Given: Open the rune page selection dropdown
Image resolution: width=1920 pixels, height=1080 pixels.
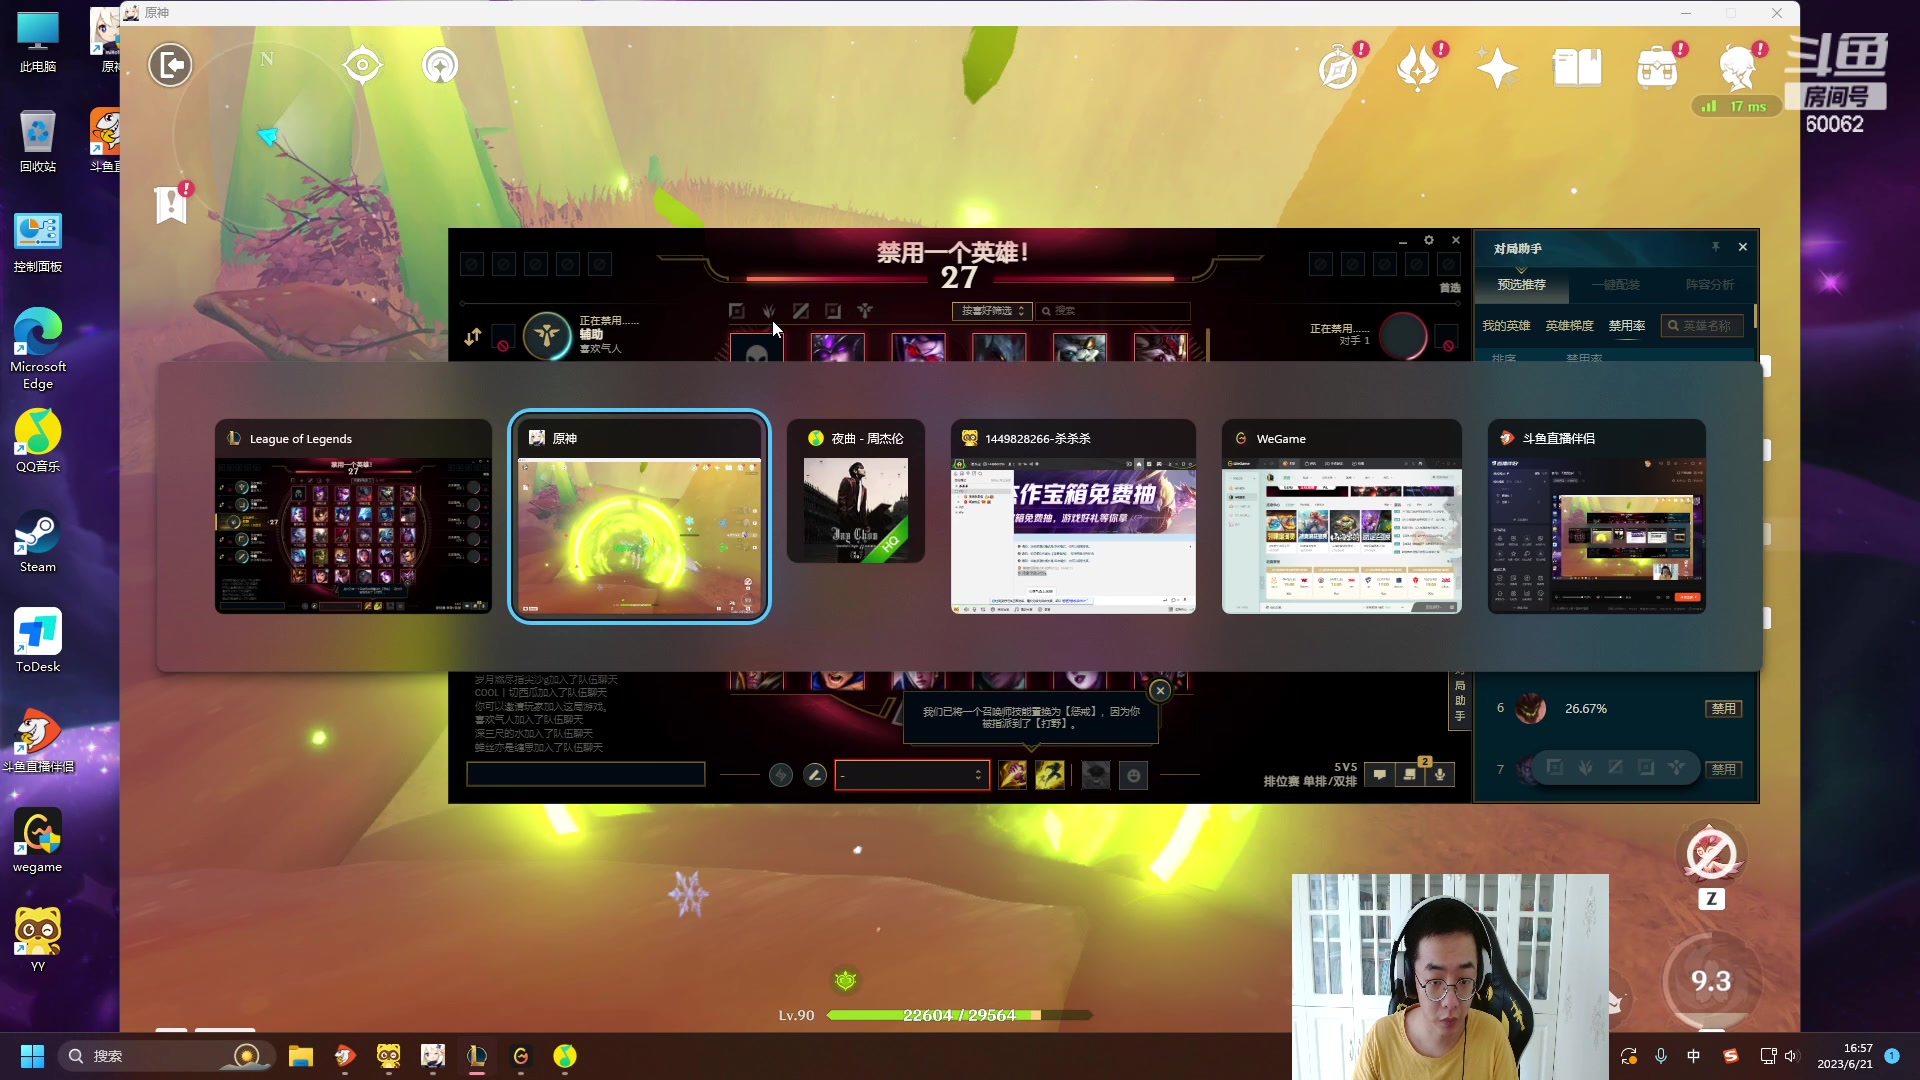Looking at the screenshot, I should (912, 775).
